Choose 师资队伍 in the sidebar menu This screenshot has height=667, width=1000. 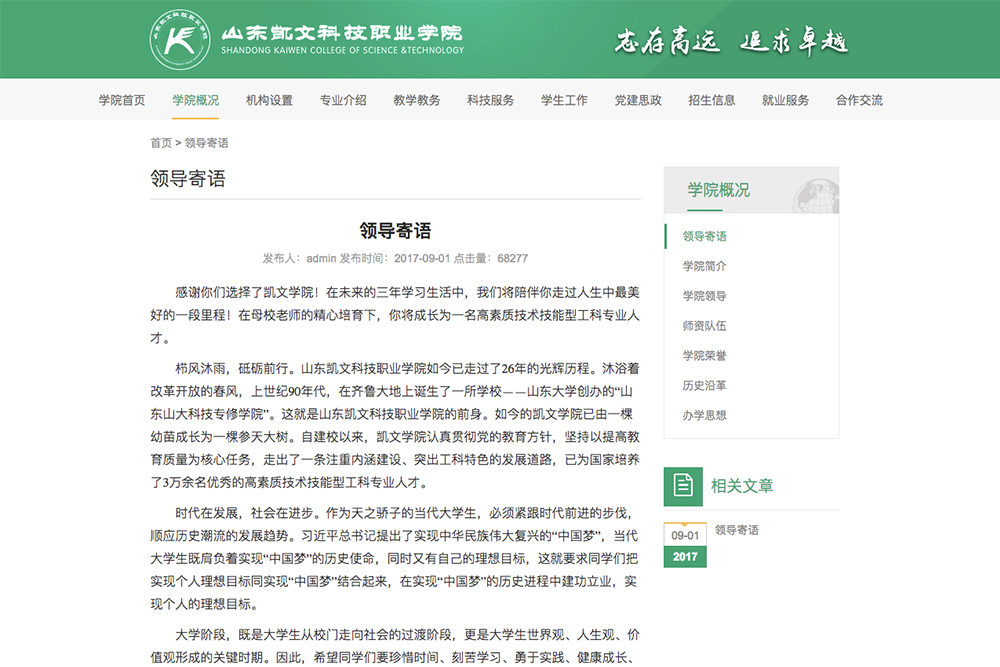click(704, 326)
